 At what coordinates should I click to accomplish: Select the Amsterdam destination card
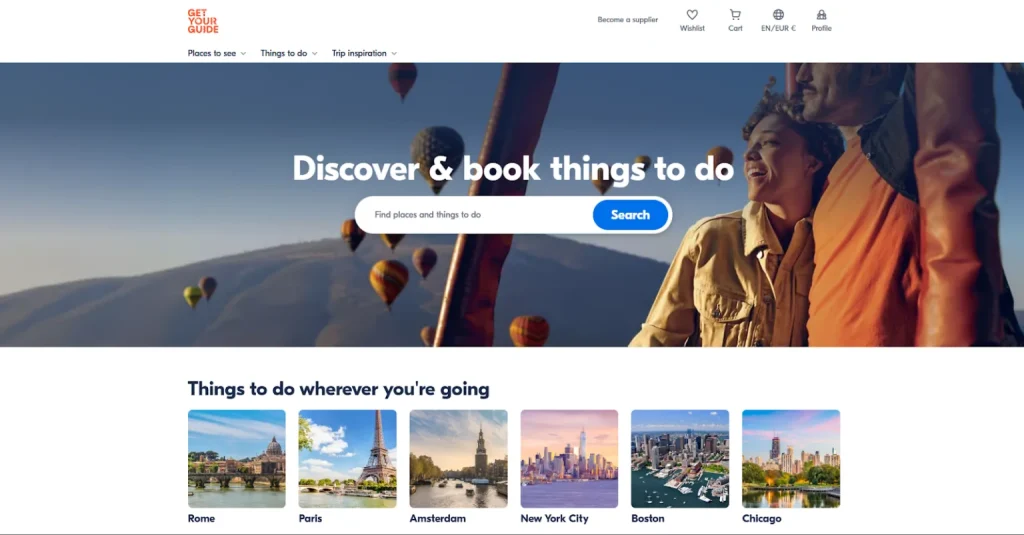(x=458, y=467)
